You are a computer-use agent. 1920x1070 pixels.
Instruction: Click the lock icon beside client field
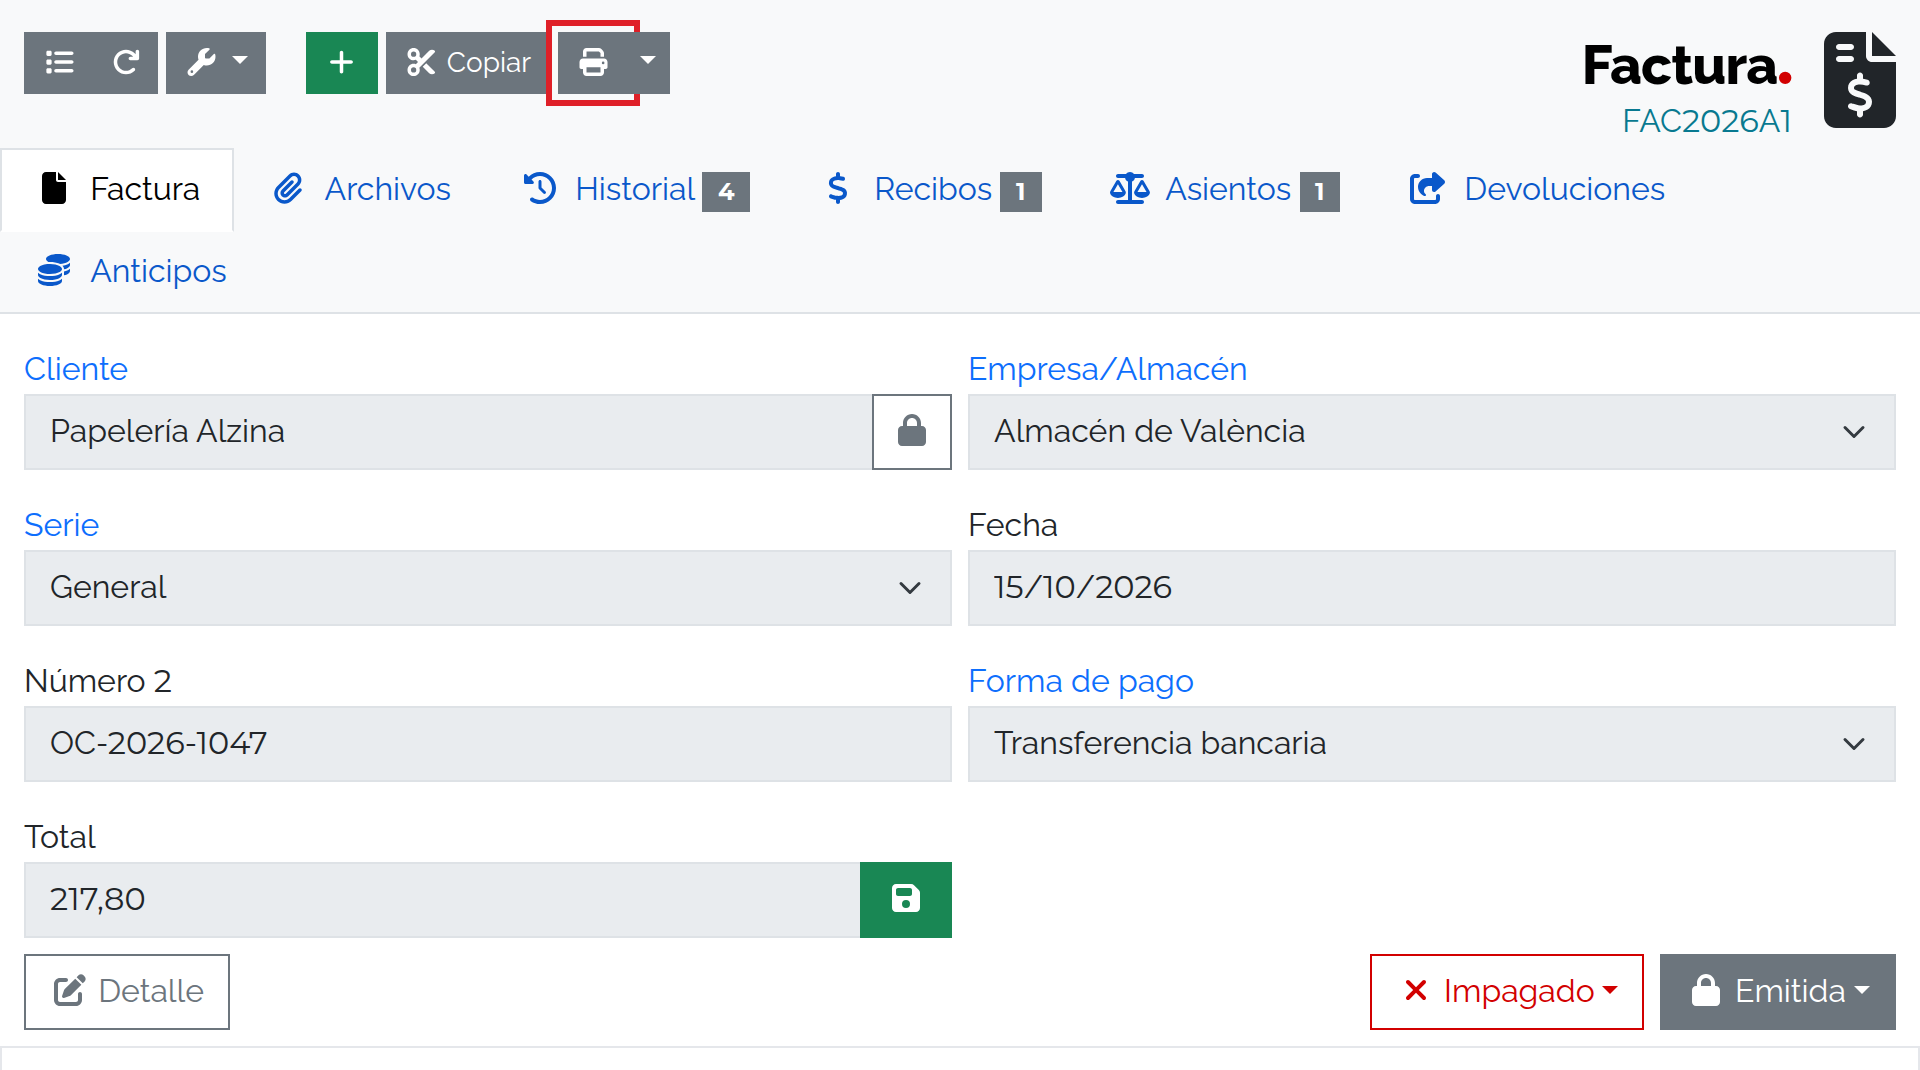point(912,432)
